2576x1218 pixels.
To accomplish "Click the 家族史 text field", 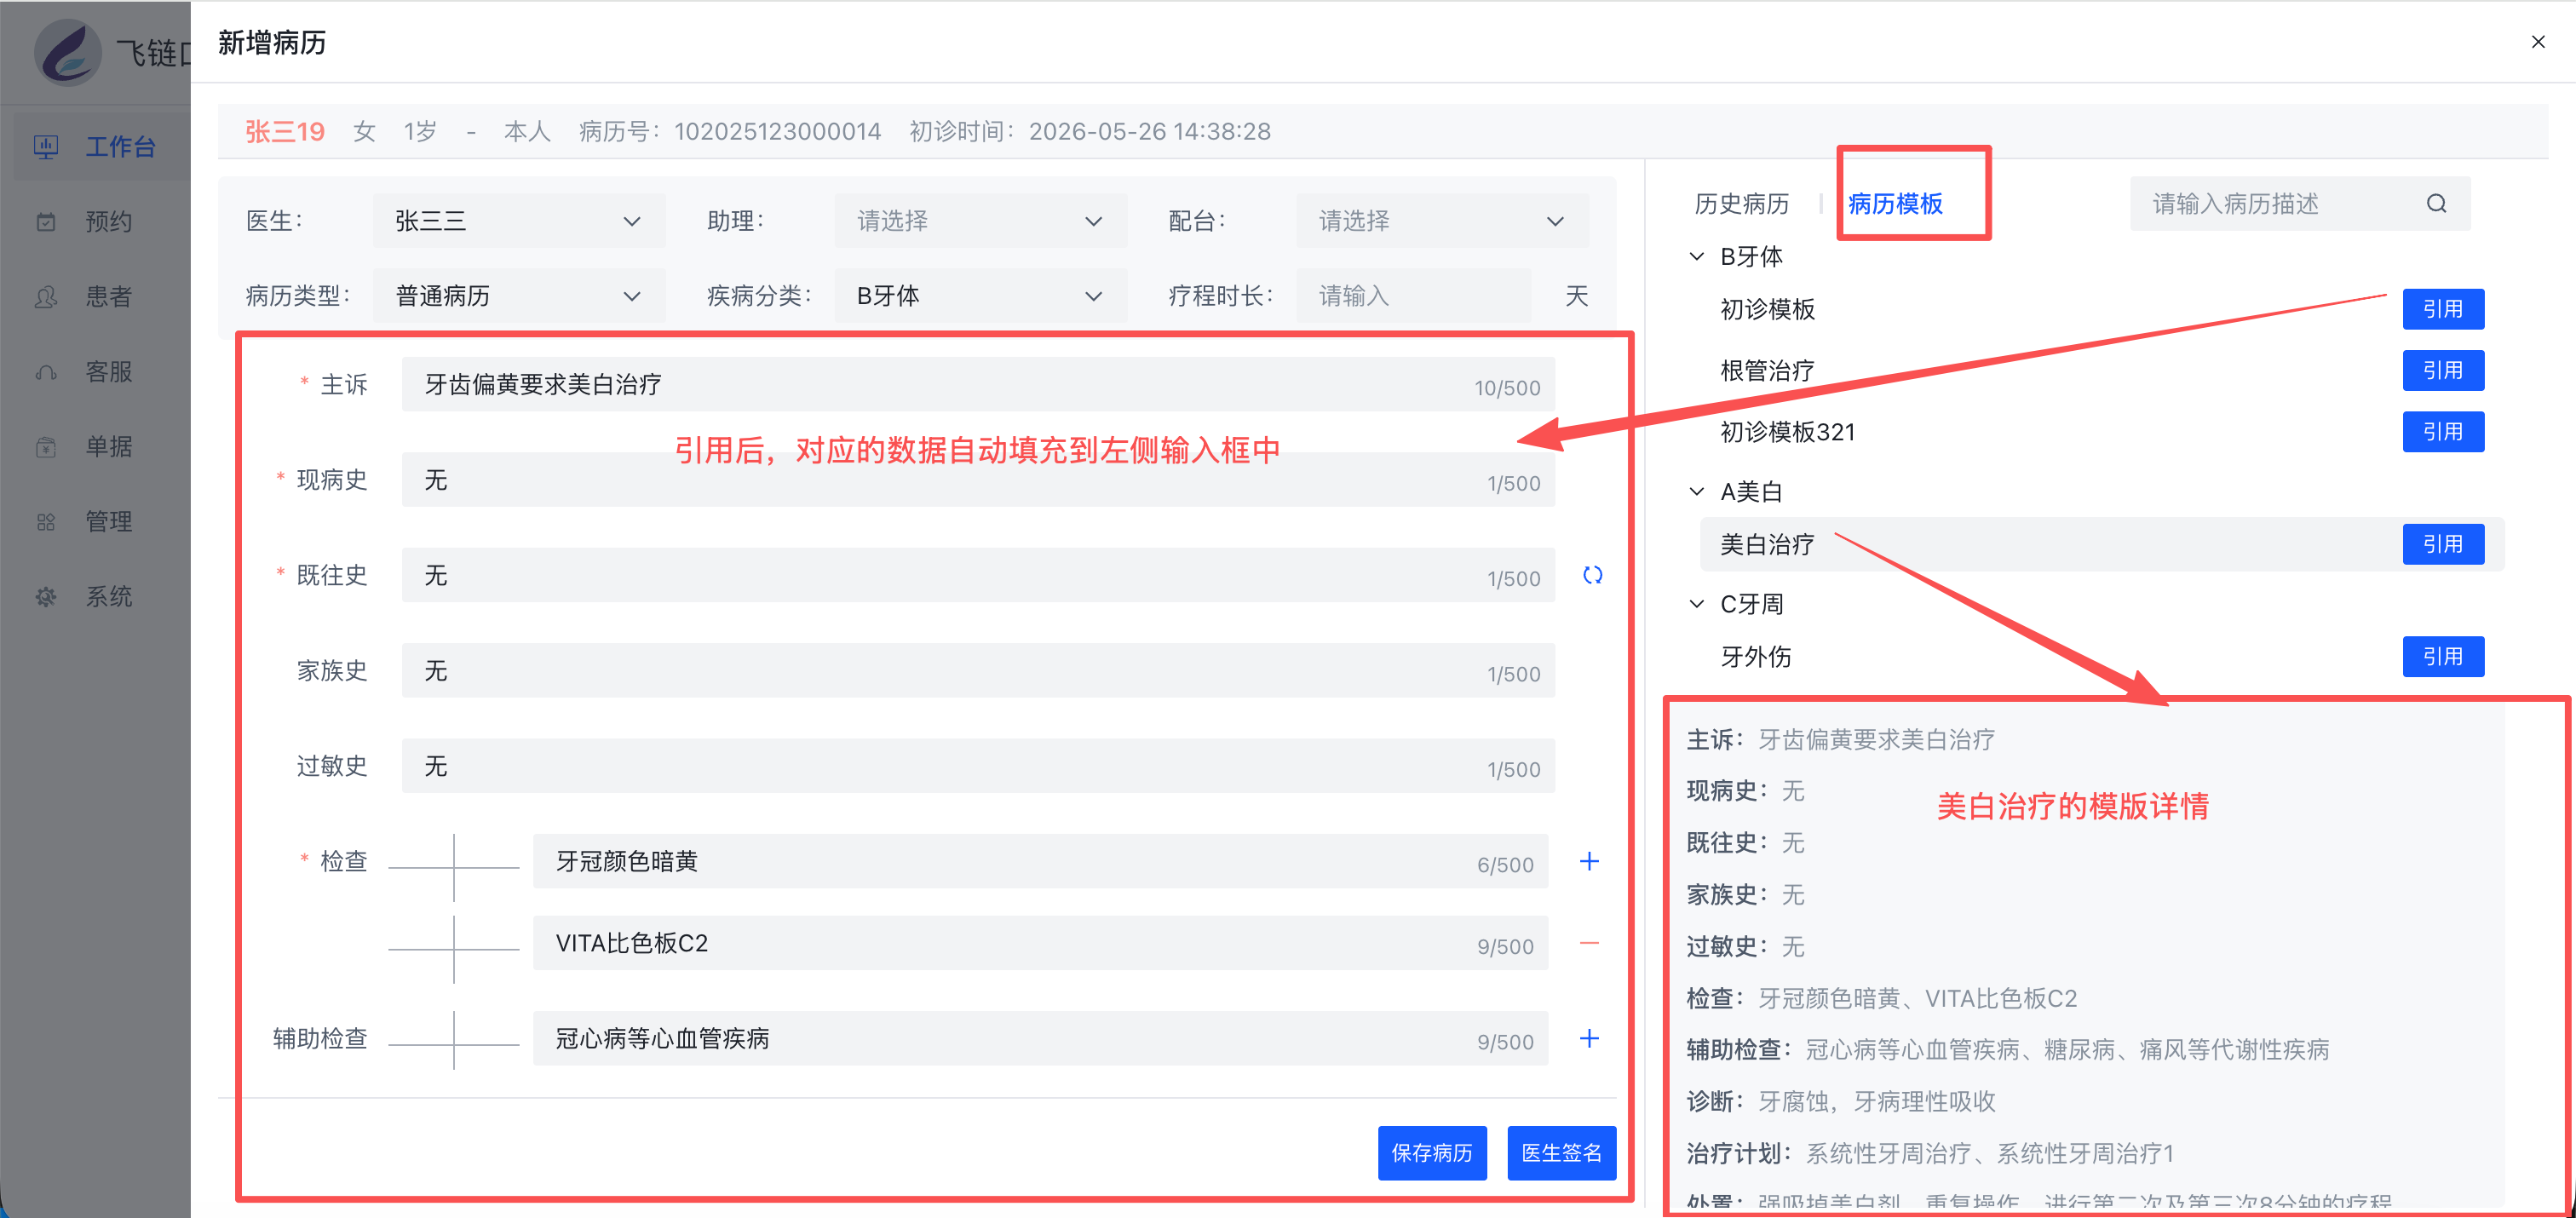I will [978, 671].
